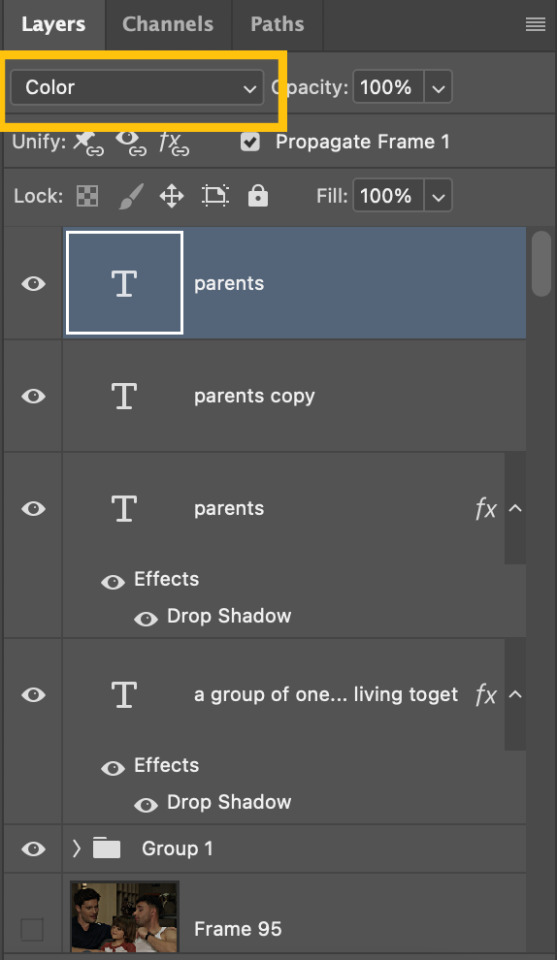This screenshot has height=960, width=557.
Task: Uncheck the Propagate Frame 1 checkbox
Action: (250, 142)
